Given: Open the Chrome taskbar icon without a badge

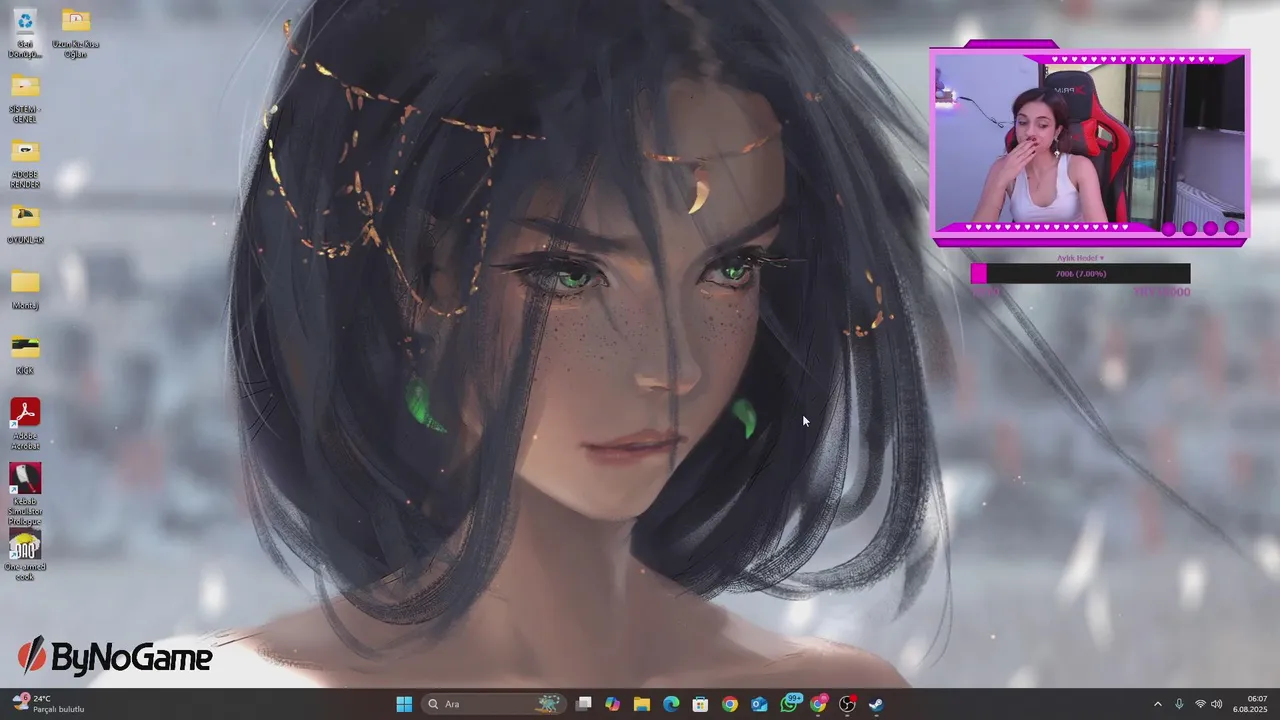Looking at the screenshot, I should click(x=730, y=704).
